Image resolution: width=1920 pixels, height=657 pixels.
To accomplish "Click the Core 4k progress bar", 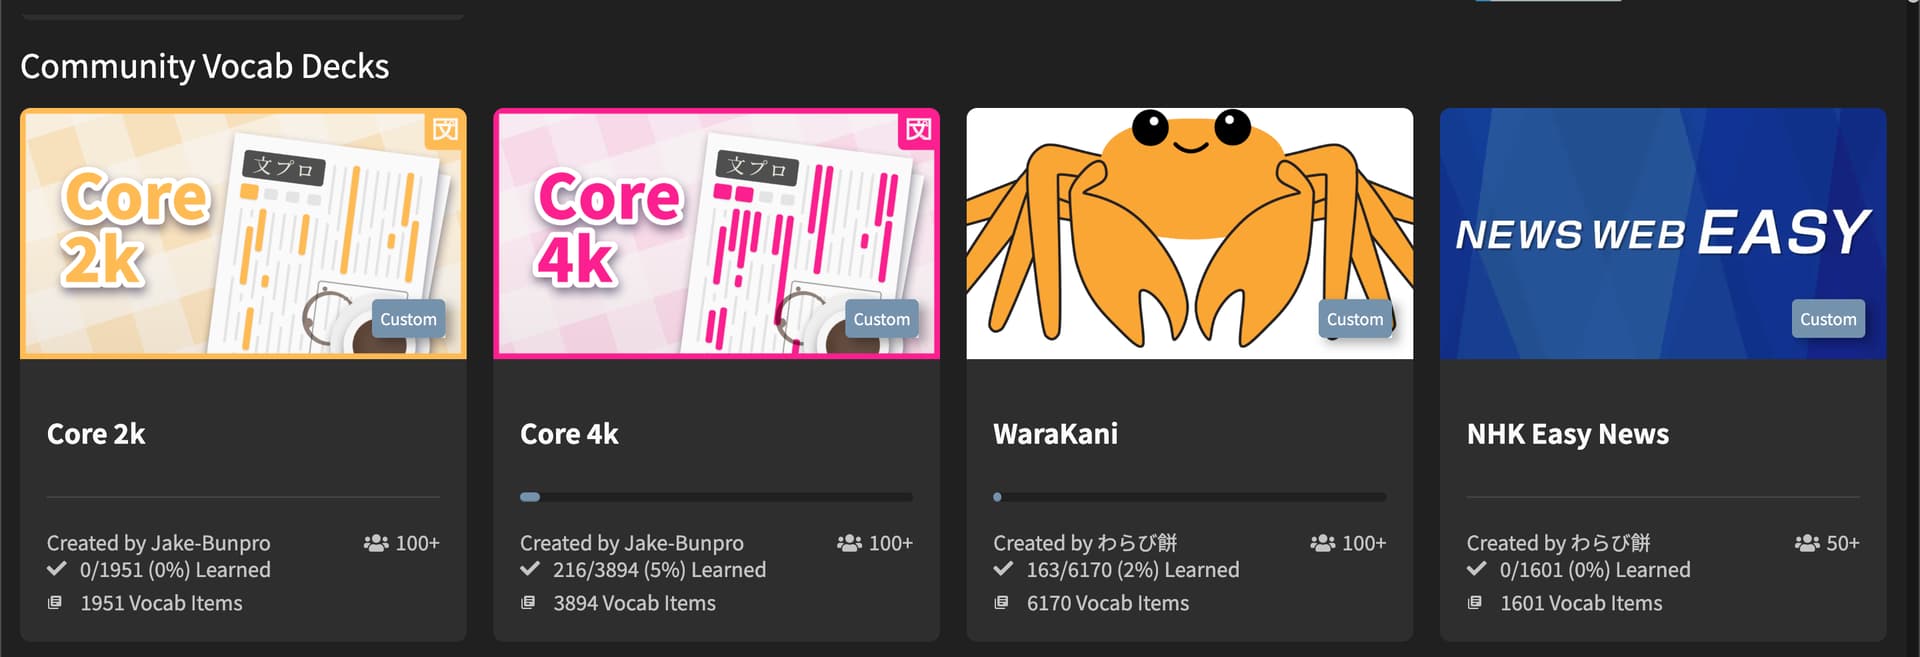I will pos(716,497).
